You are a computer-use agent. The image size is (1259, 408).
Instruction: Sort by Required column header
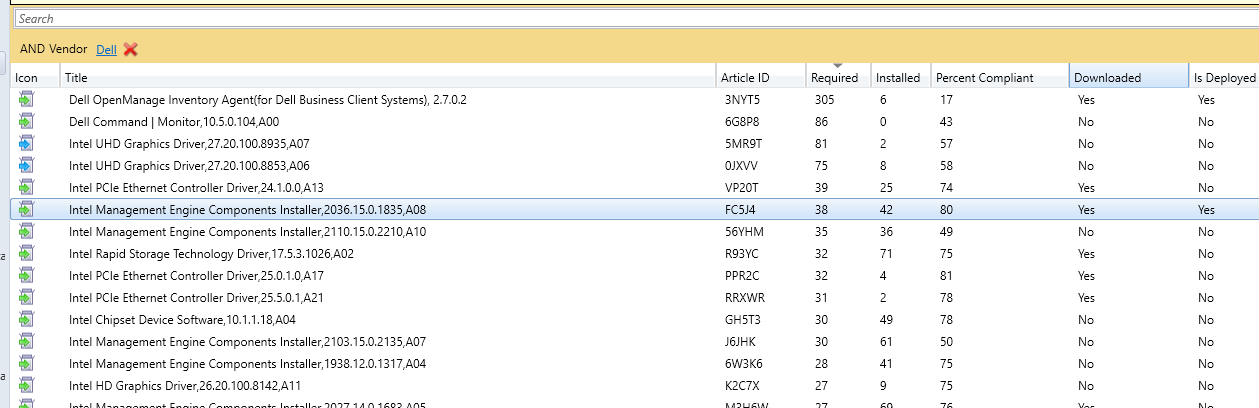pyautogui.click(x=838, y=77)
